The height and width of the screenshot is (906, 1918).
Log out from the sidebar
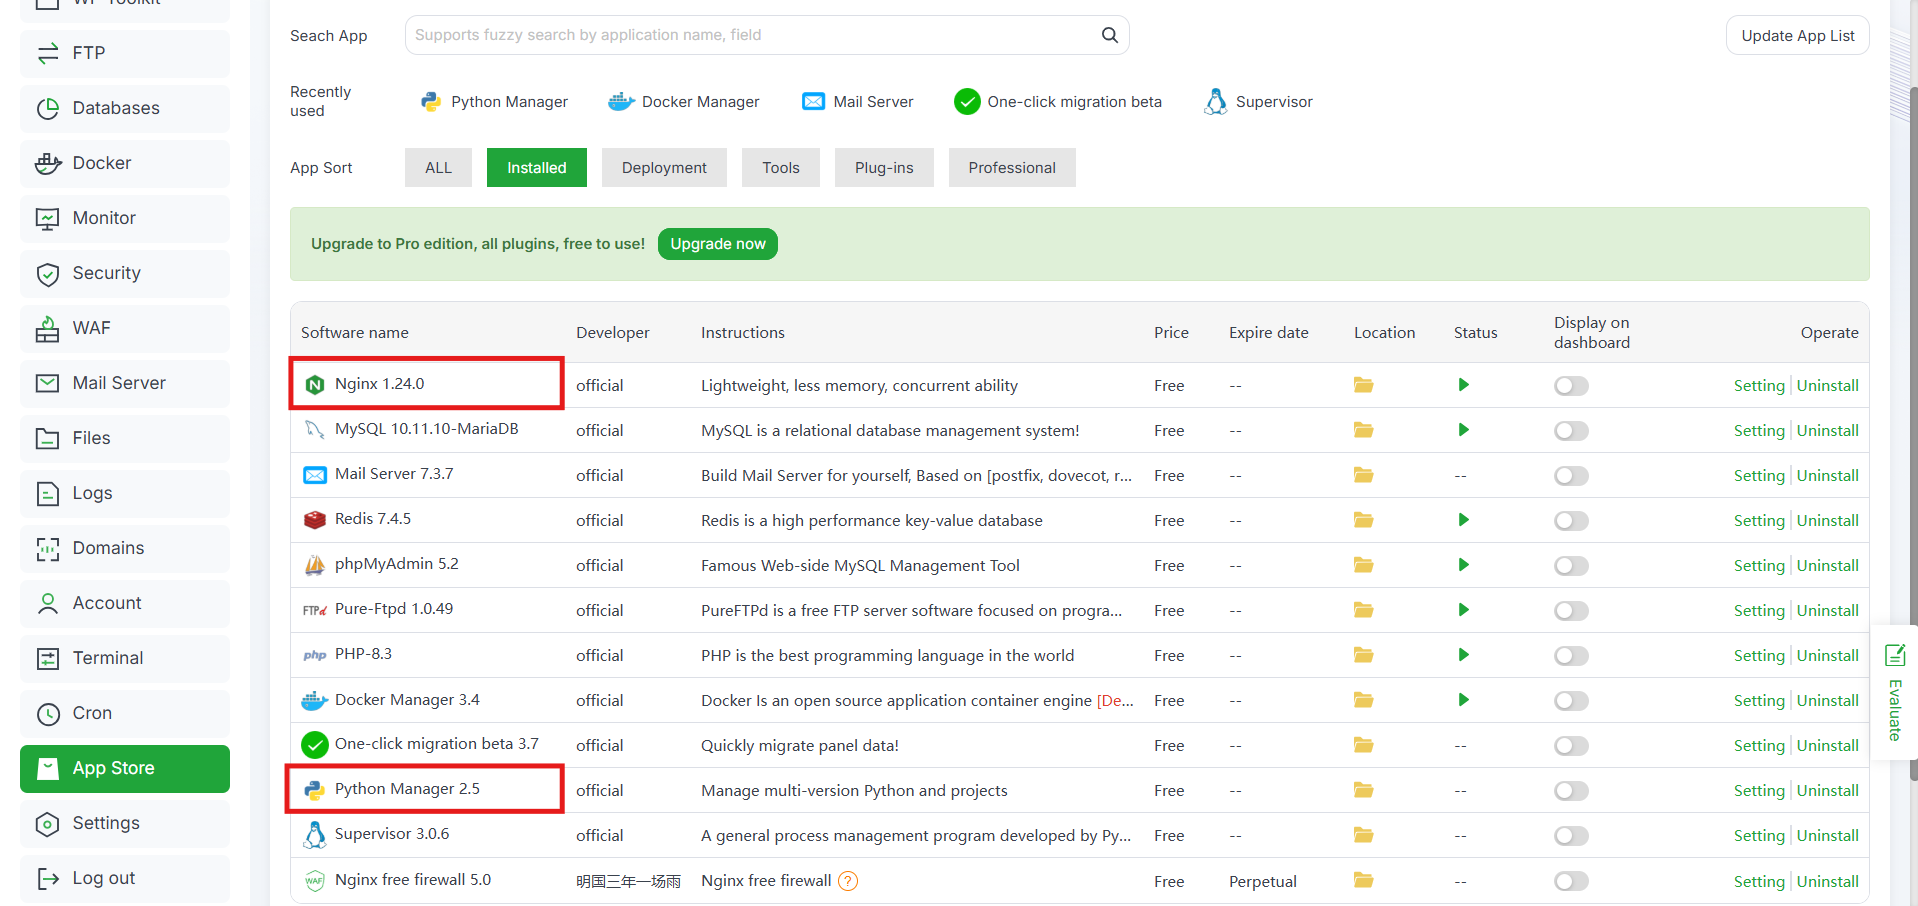pyautogui.click(x=125, y=878)
